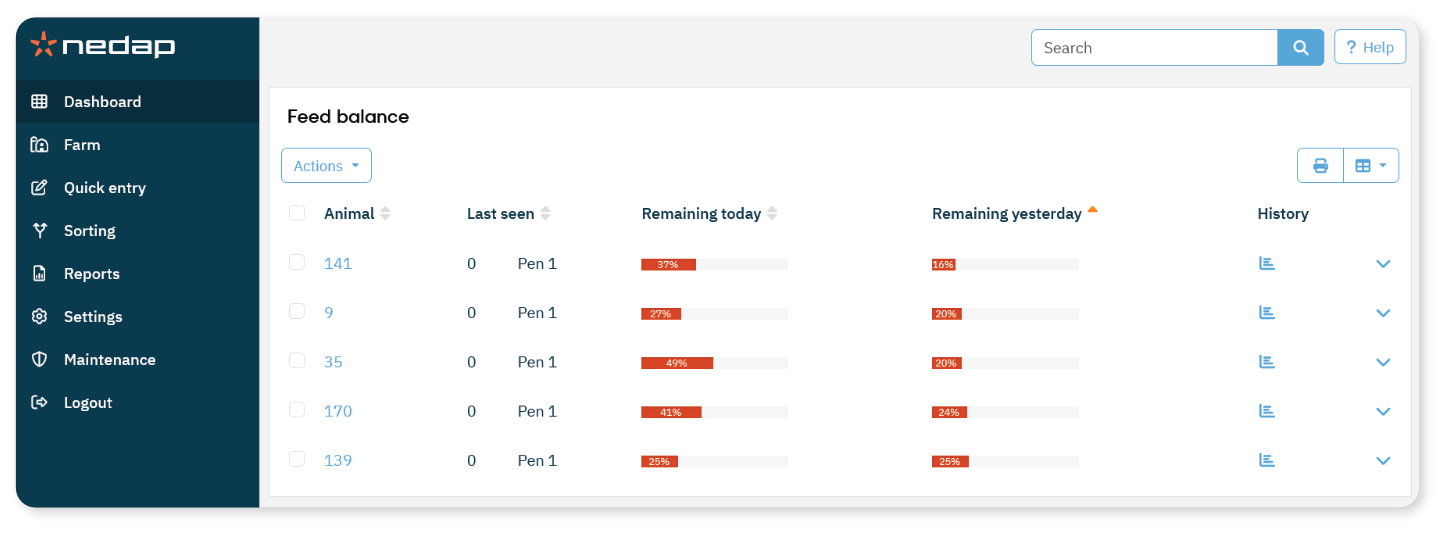
Task: Check the select-all header checkbox
Action: point(297,213)
